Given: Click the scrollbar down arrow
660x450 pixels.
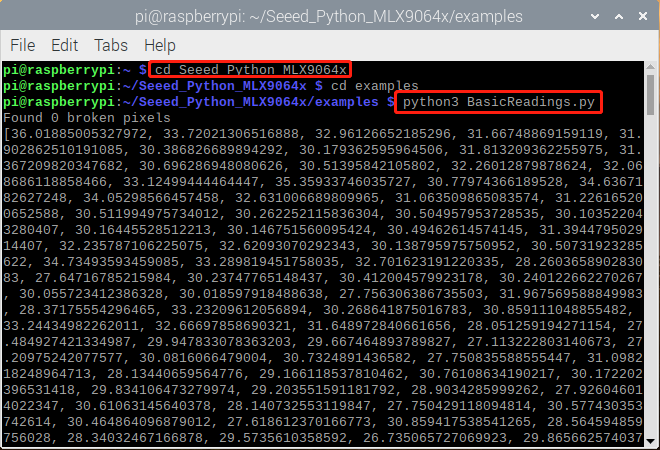Looking at the screenshot, I should coord(650,441).
